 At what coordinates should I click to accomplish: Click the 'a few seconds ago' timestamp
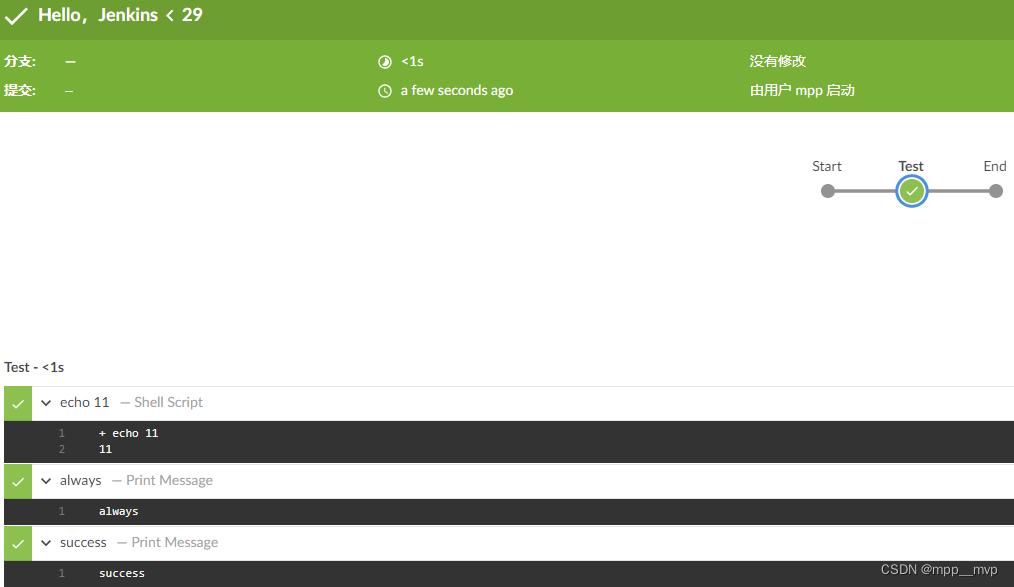pyautogui.click(x=457, y=91)
